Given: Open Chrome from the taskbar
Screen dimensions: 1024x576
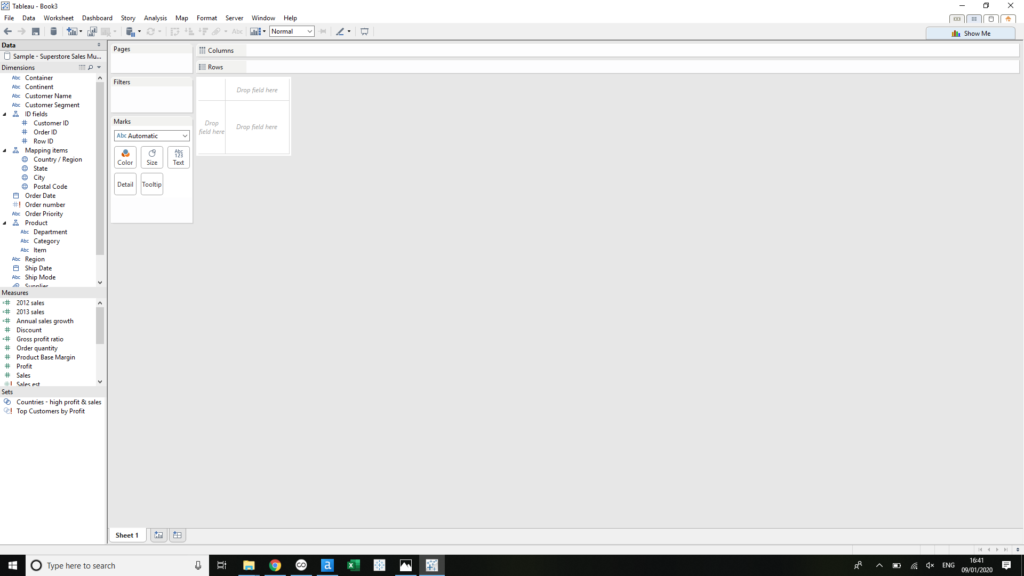Looking at the screenshot, I should pos(275,566).
